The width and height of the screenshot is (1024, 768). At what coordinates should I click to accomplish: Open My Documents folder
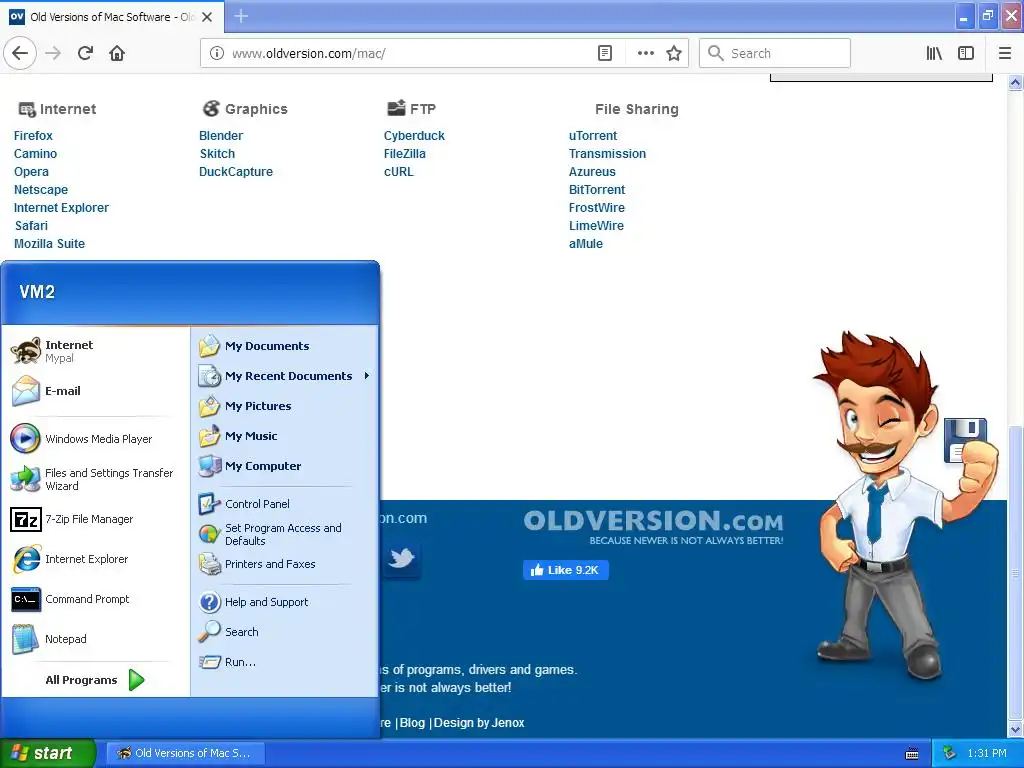pyautogui.click(x=284, y=345)
